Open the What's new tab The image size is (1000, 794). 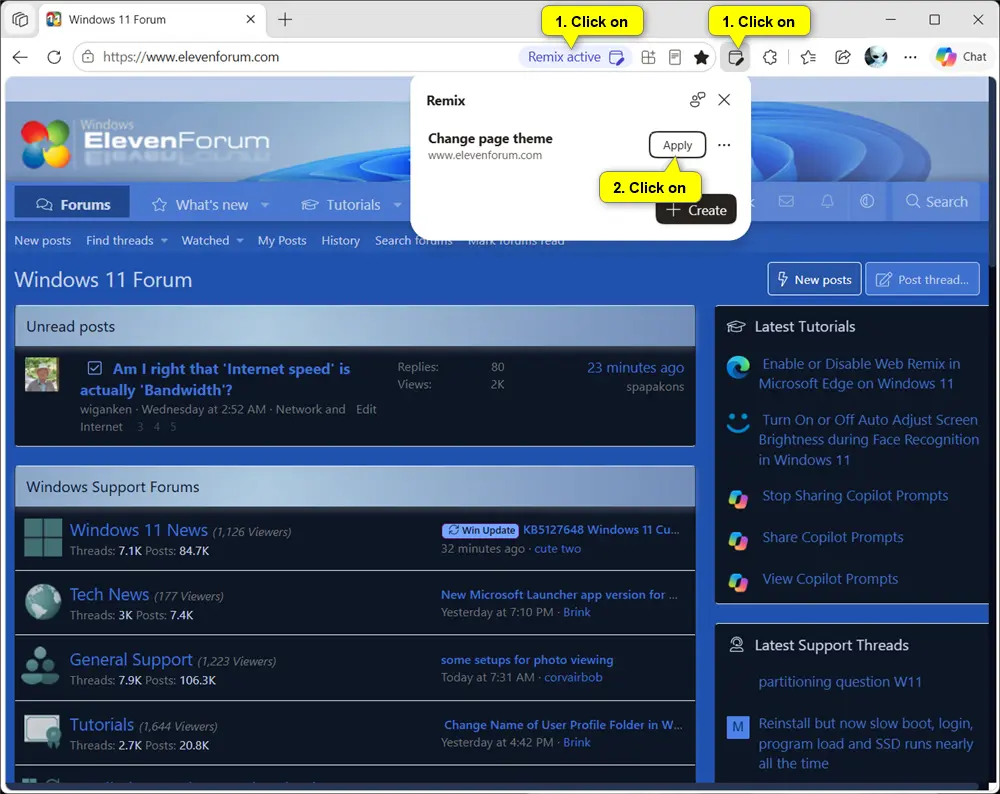(202, 205)
